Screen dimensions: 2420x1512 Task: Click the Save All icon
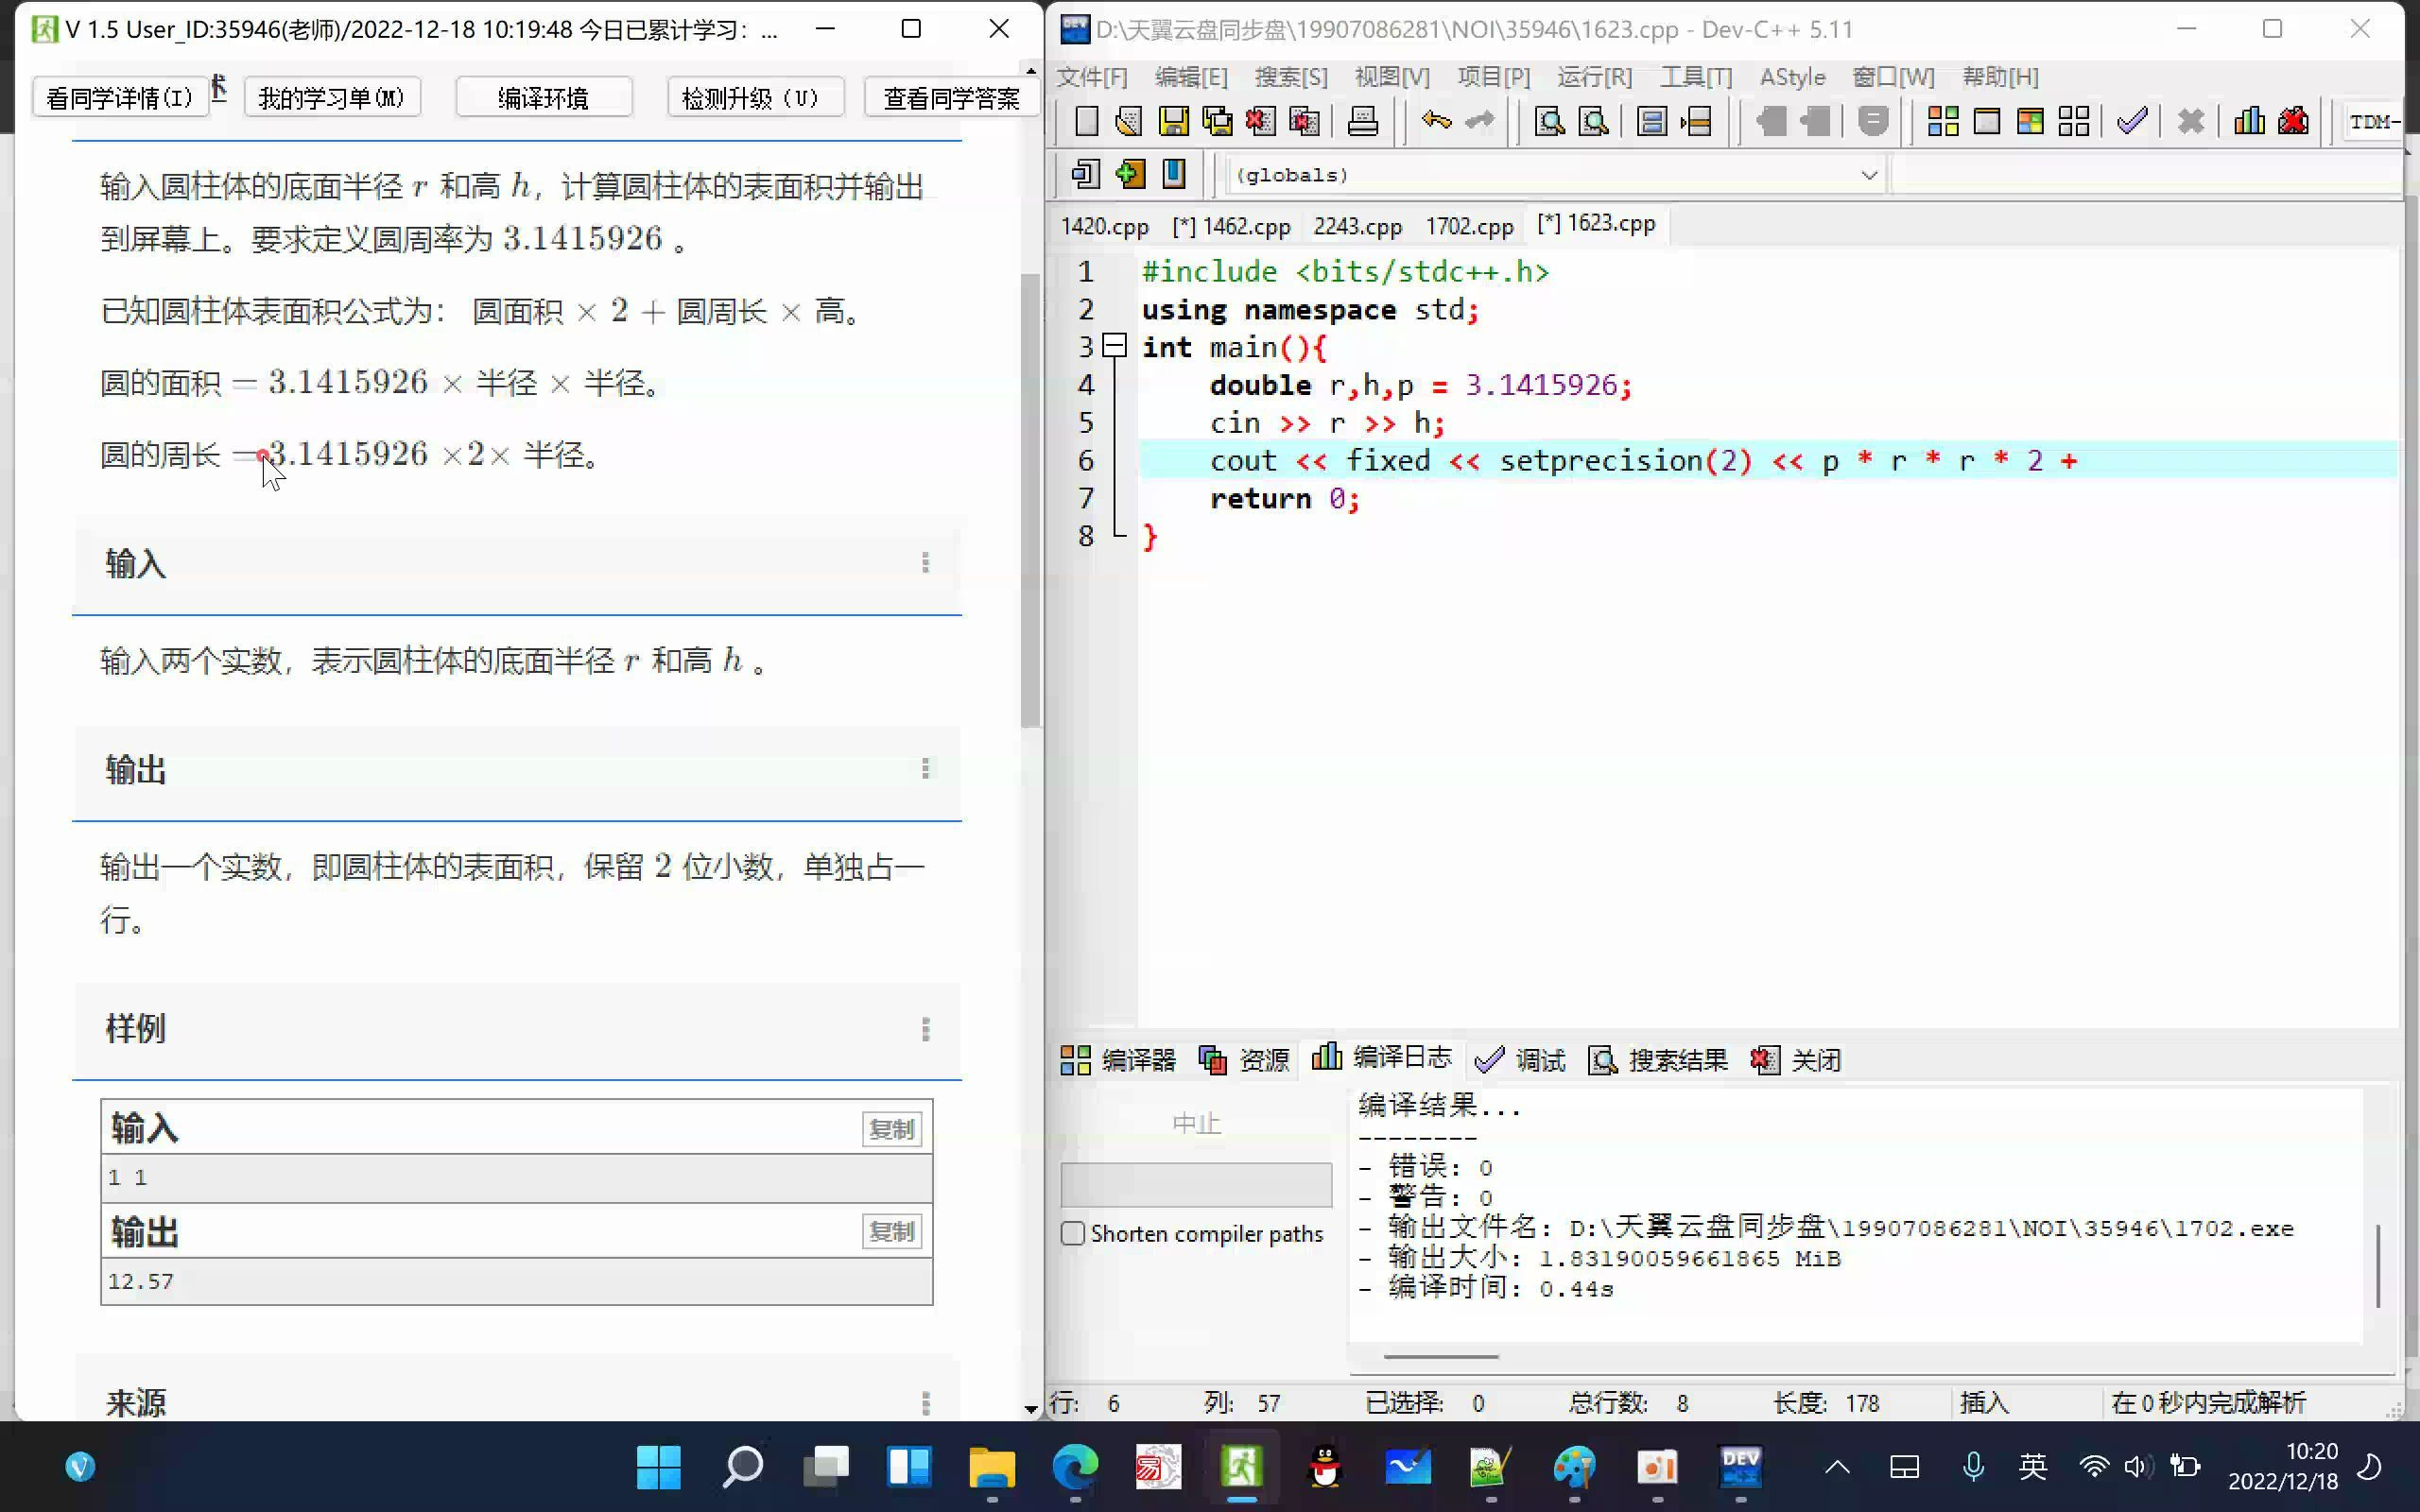1217,122
